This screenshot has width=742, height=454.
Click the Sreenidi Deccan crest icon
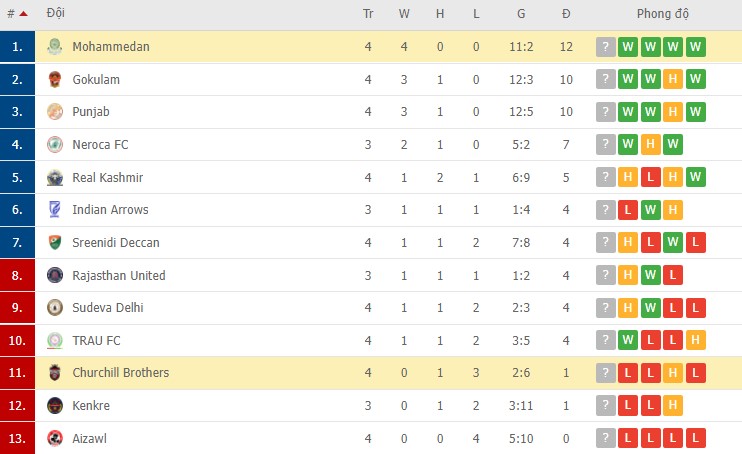55,243
